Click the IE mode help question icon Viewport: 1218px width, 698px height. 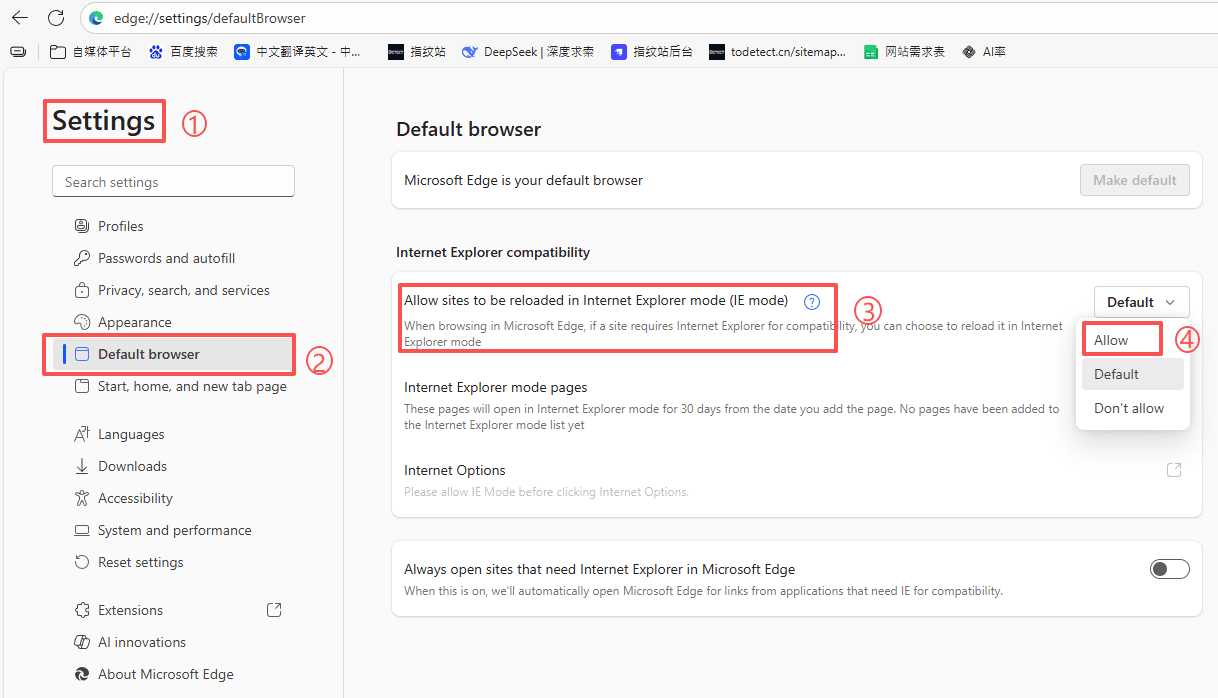[812, 301]
